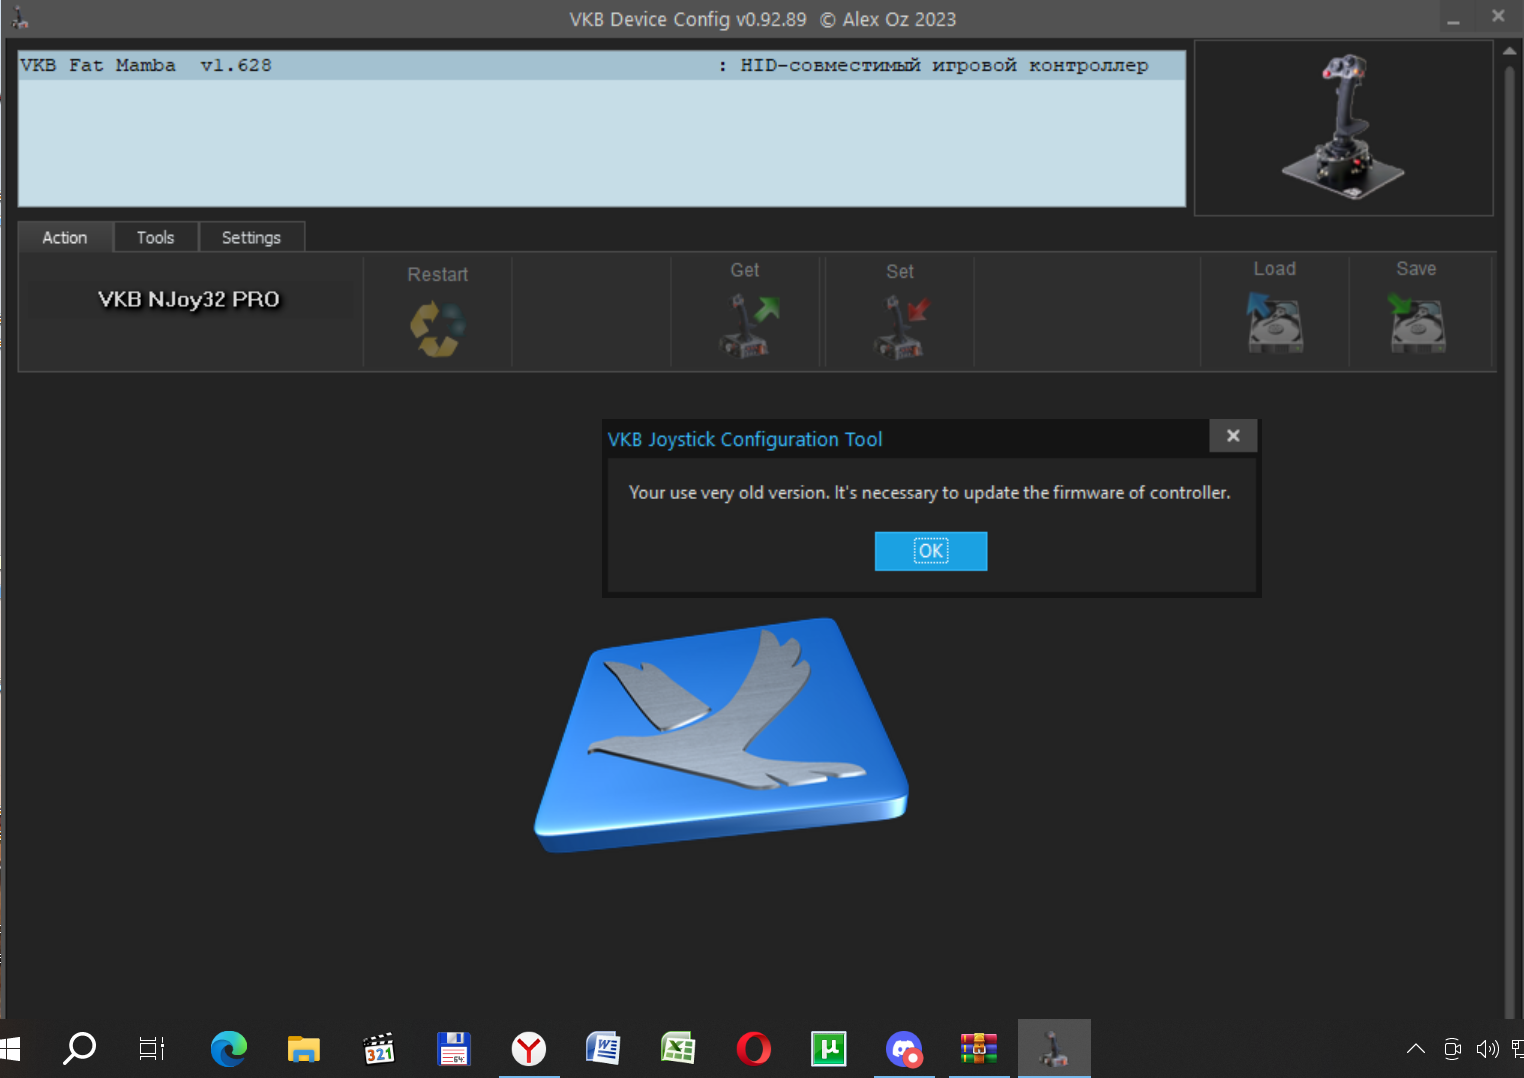Open WinRAR from the taskbar

click(x=979, y=1048)
